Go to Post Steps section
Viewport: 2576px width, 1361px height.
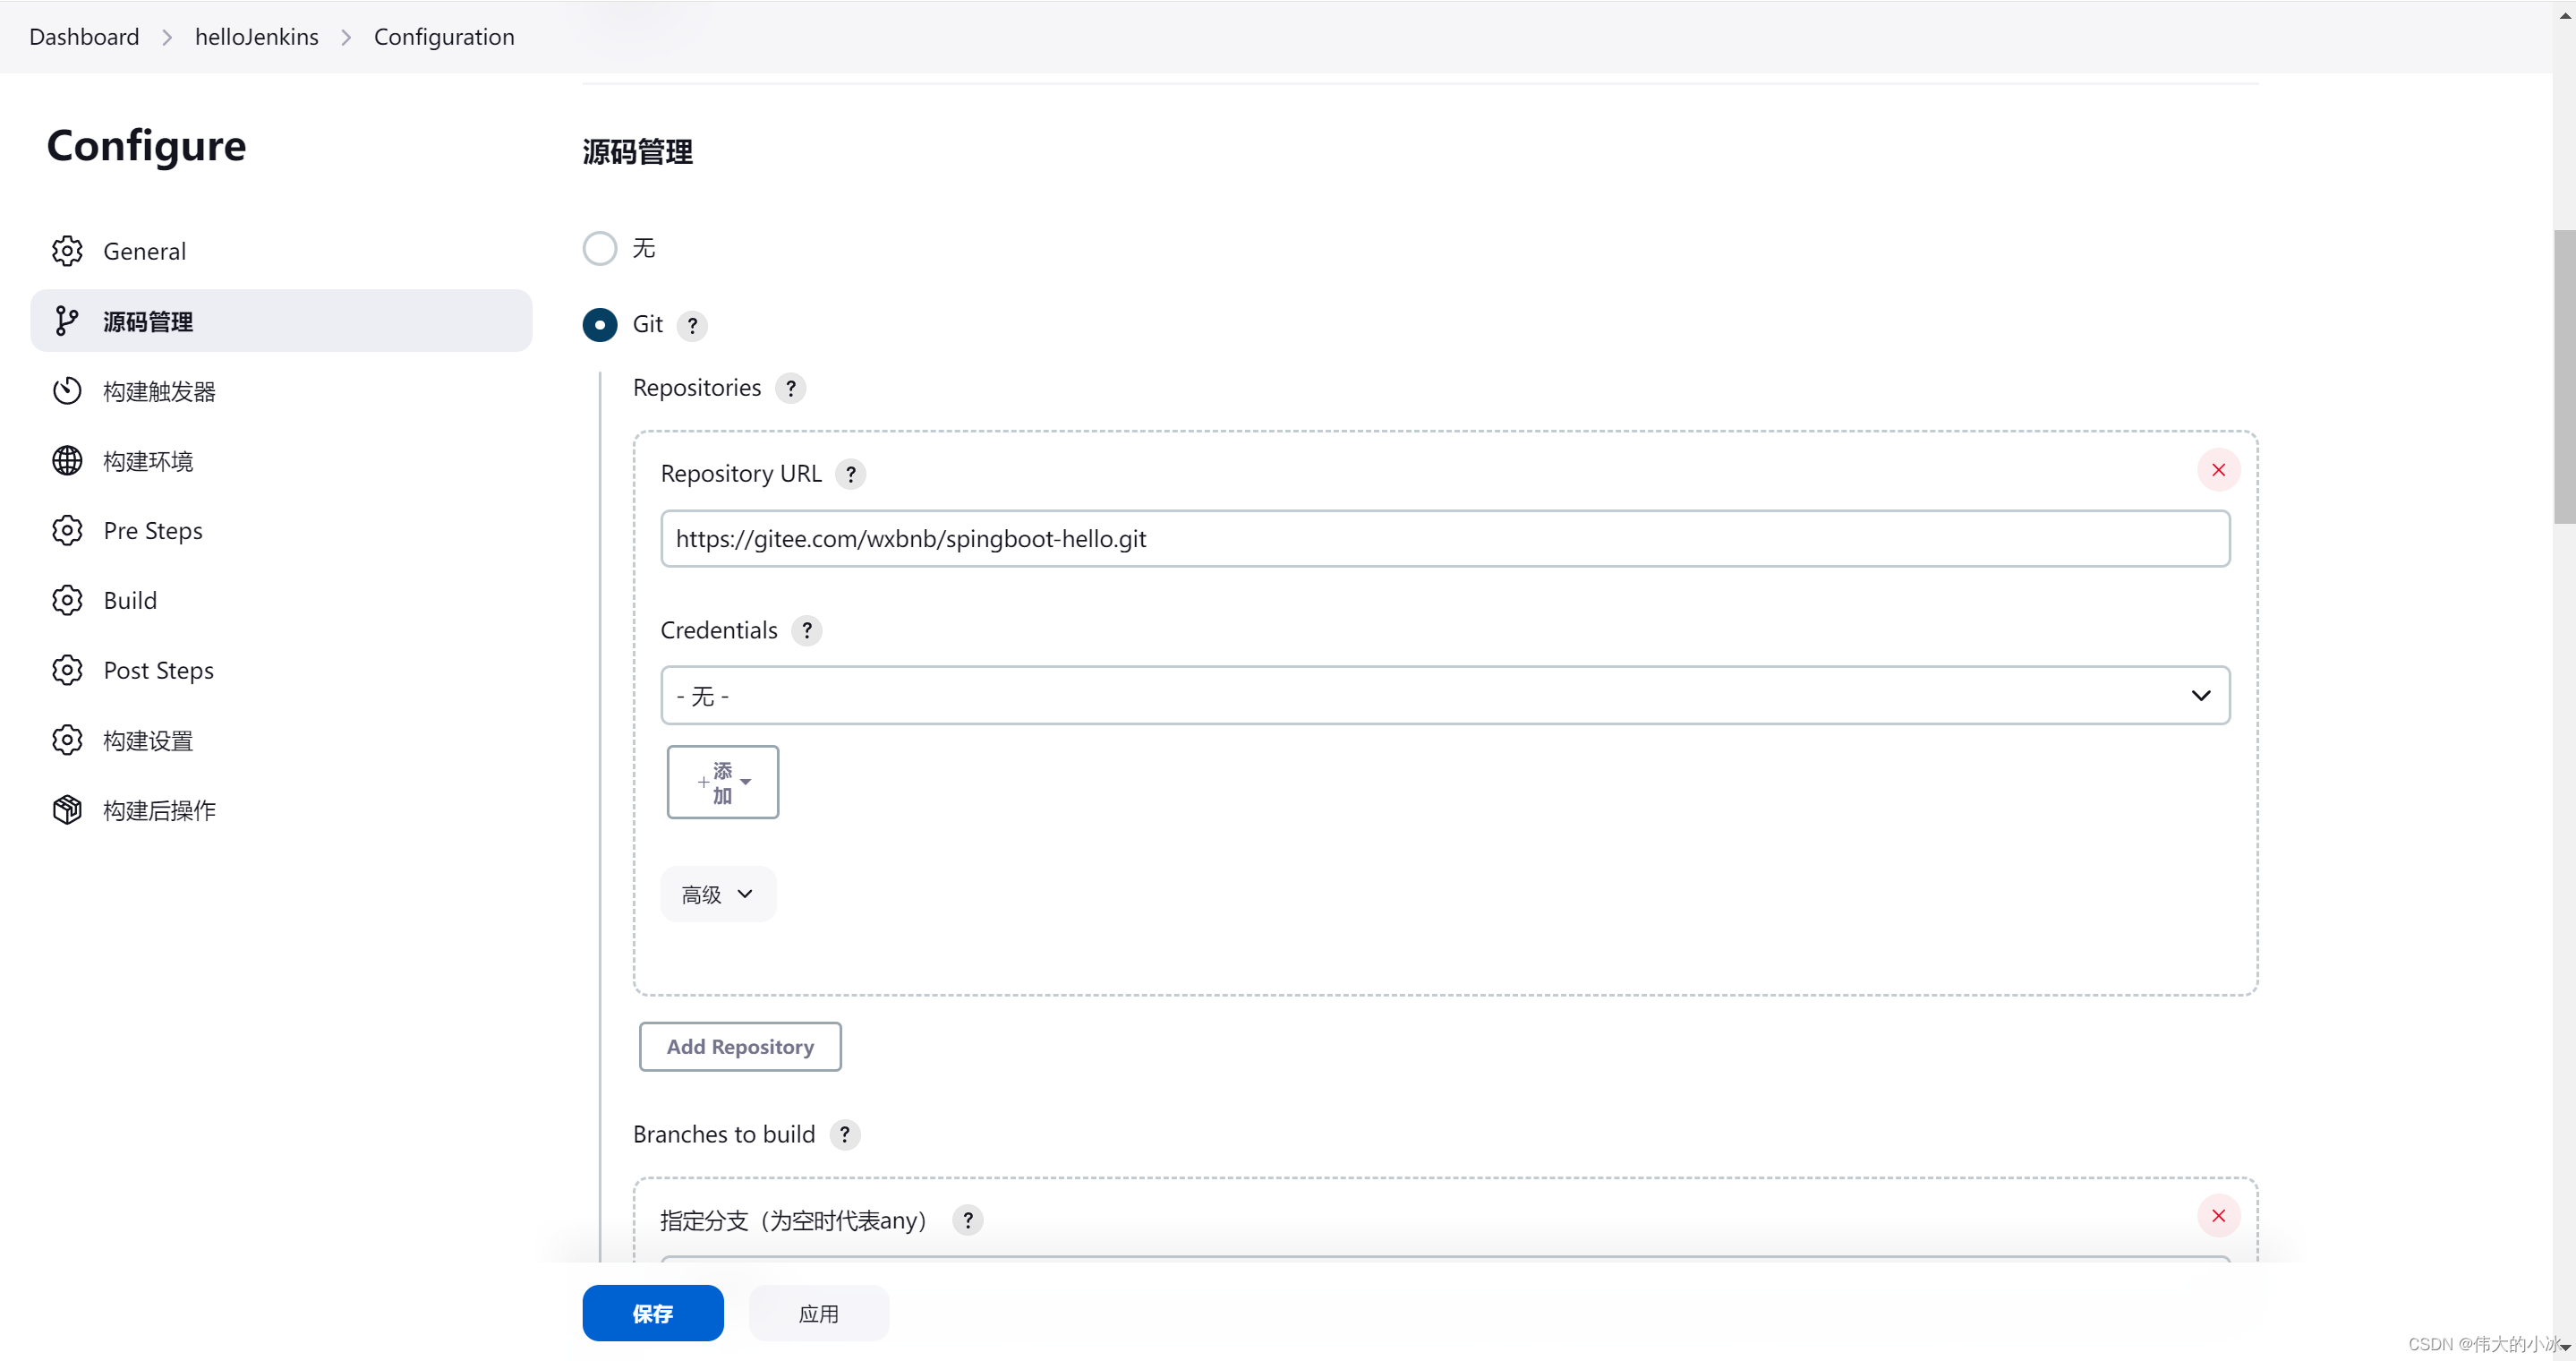158,671
